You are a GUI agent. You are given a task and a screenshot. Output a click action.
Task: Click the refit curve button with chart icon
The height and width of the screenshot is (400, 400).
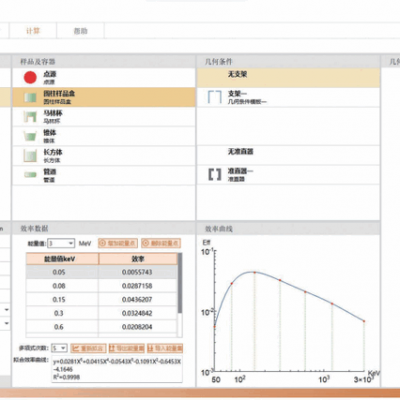pyautogui.click(x=88, y=349)
